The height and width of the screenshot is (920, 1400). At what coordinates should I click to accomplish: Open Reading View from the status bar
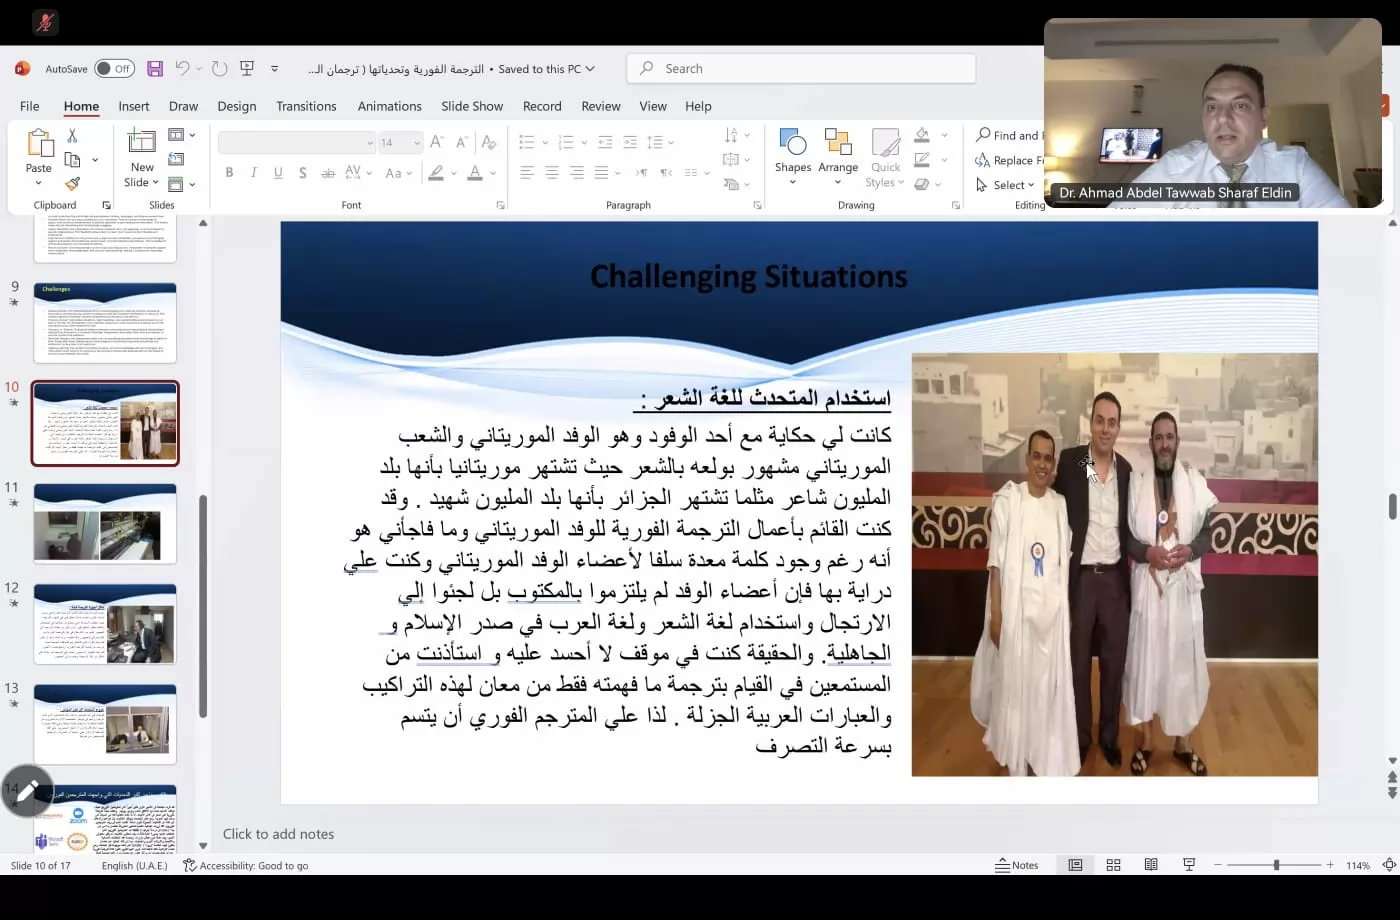point(1151,864)
